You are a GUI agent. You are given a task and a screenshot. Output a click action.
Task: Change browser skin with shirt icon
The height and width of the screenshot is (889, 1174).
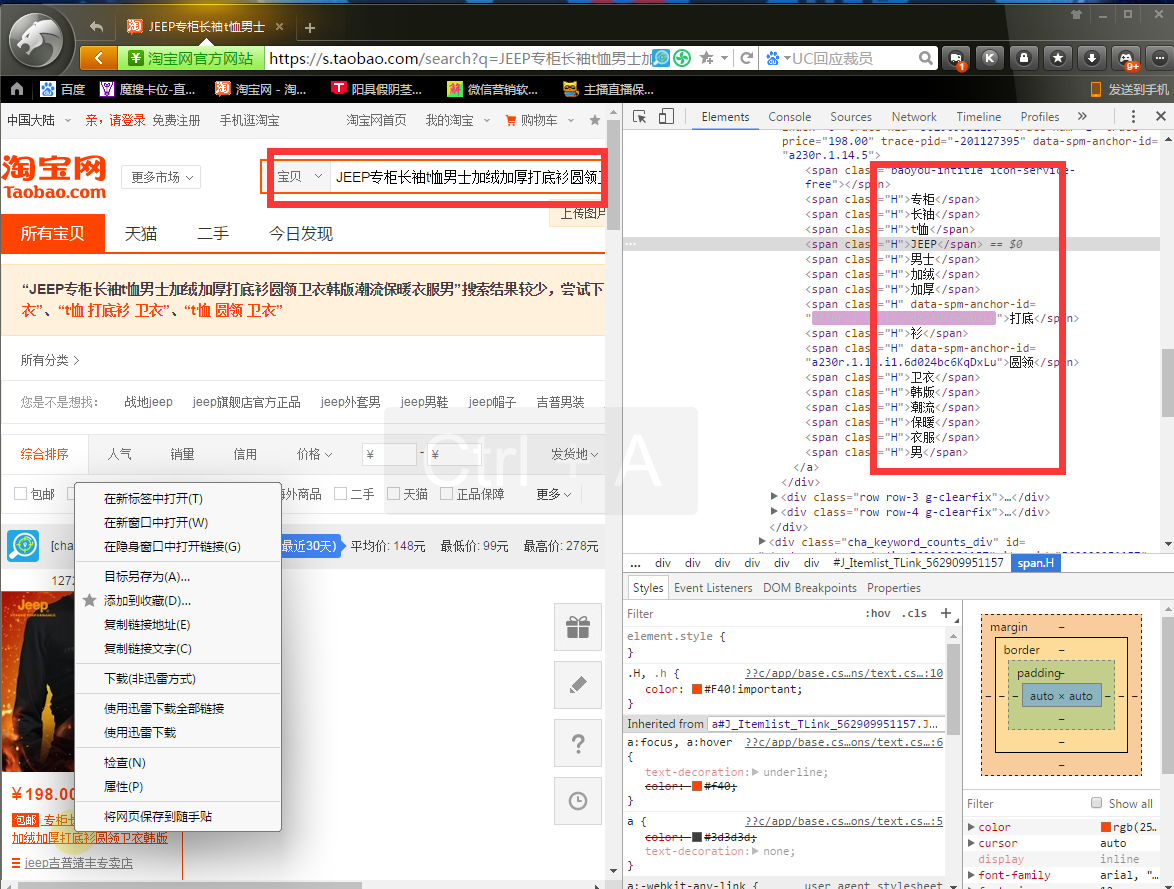click(x=1077, y=14)
